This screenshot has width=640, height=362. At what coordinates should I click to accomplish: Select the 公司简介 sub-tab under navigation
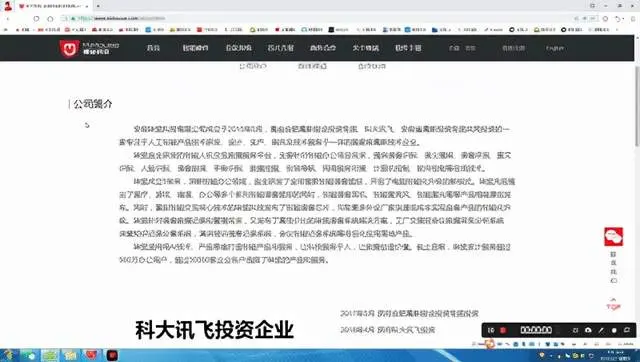[x=253, y=66]
